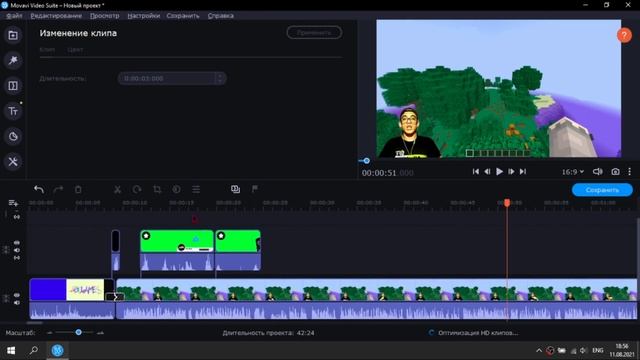Toggle visibility of the main video track

tap(17, 295)
